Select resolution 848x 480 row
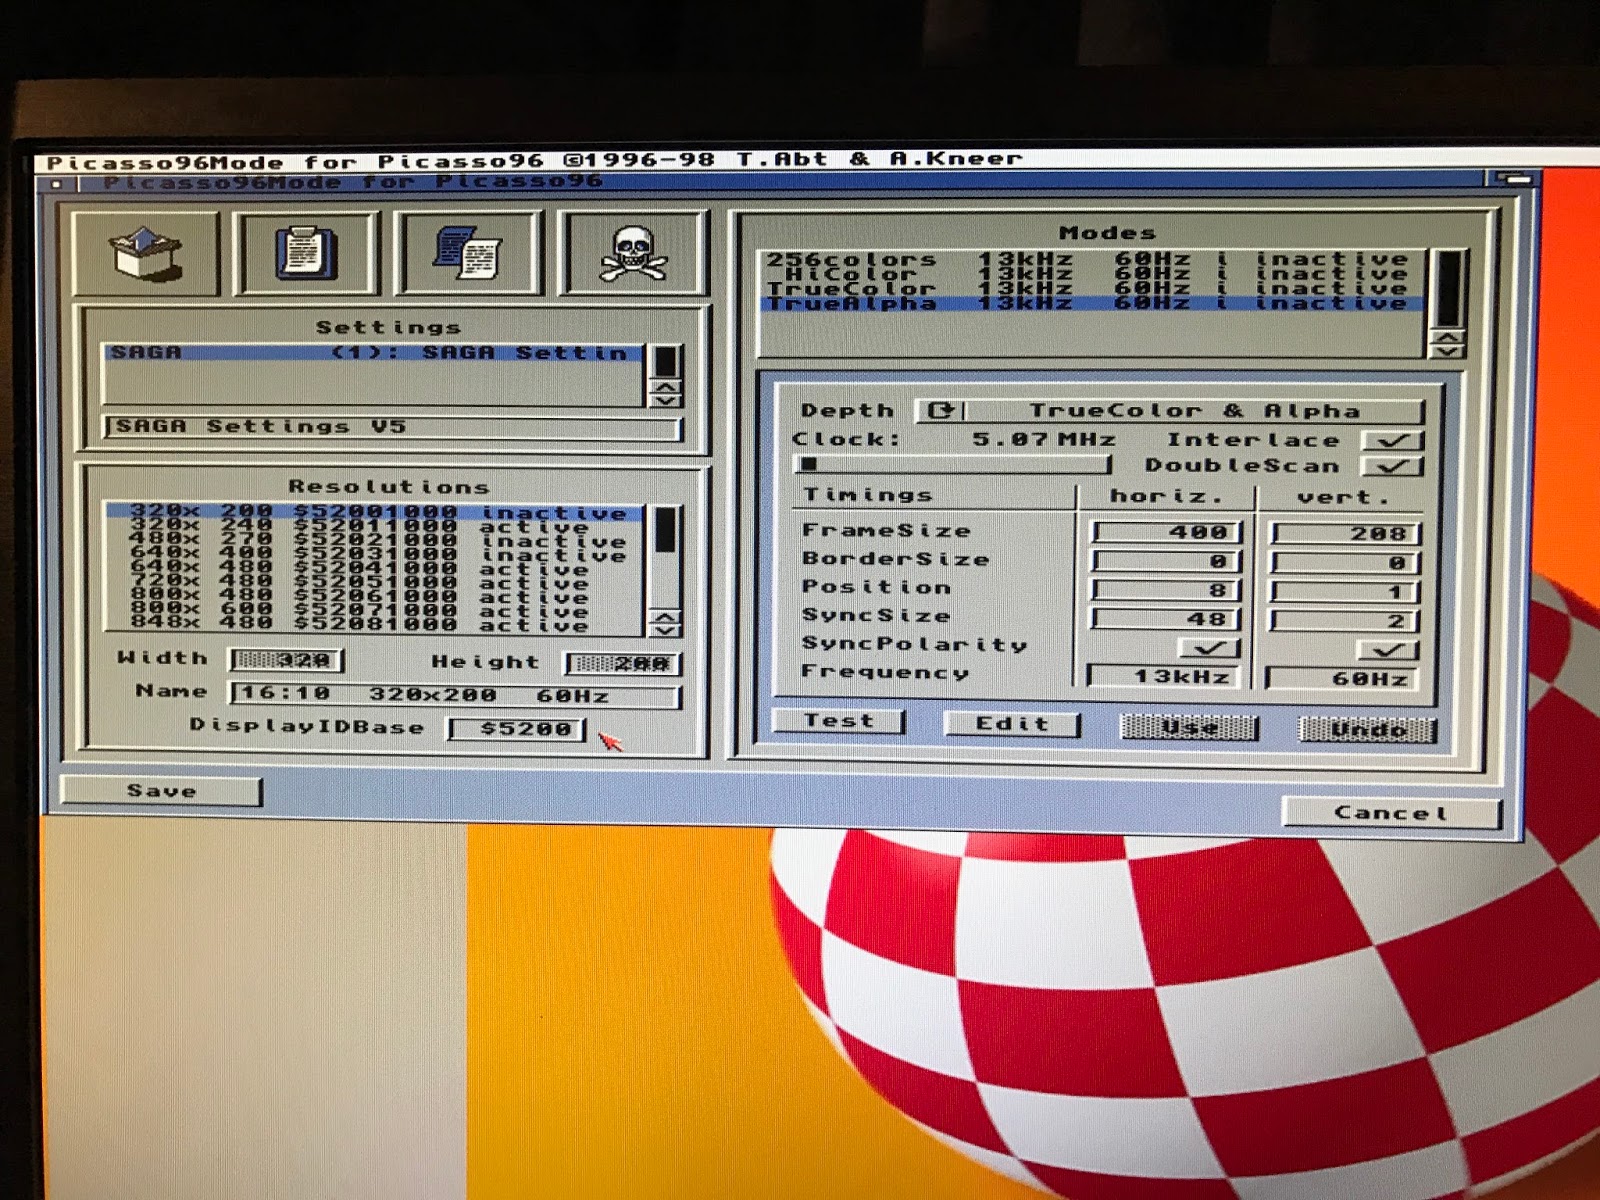Viewport: 1600px width, 1200px height. point(375,624)
